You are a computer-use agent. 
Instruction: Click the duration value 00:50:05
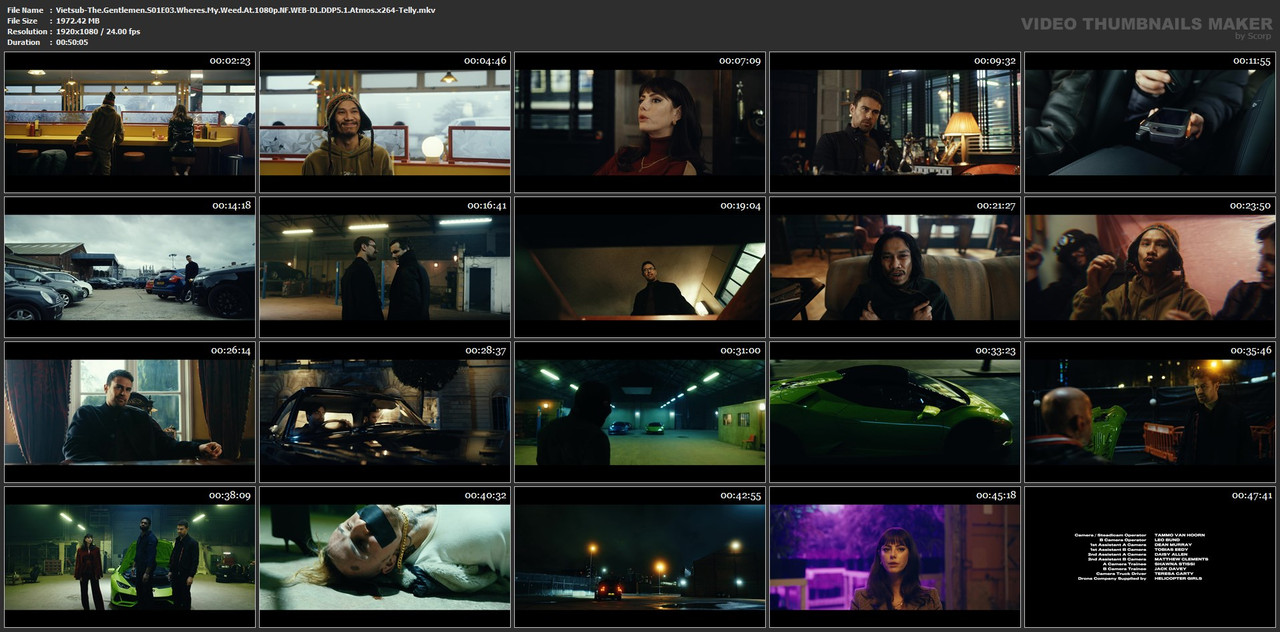(x=72, y=43)
